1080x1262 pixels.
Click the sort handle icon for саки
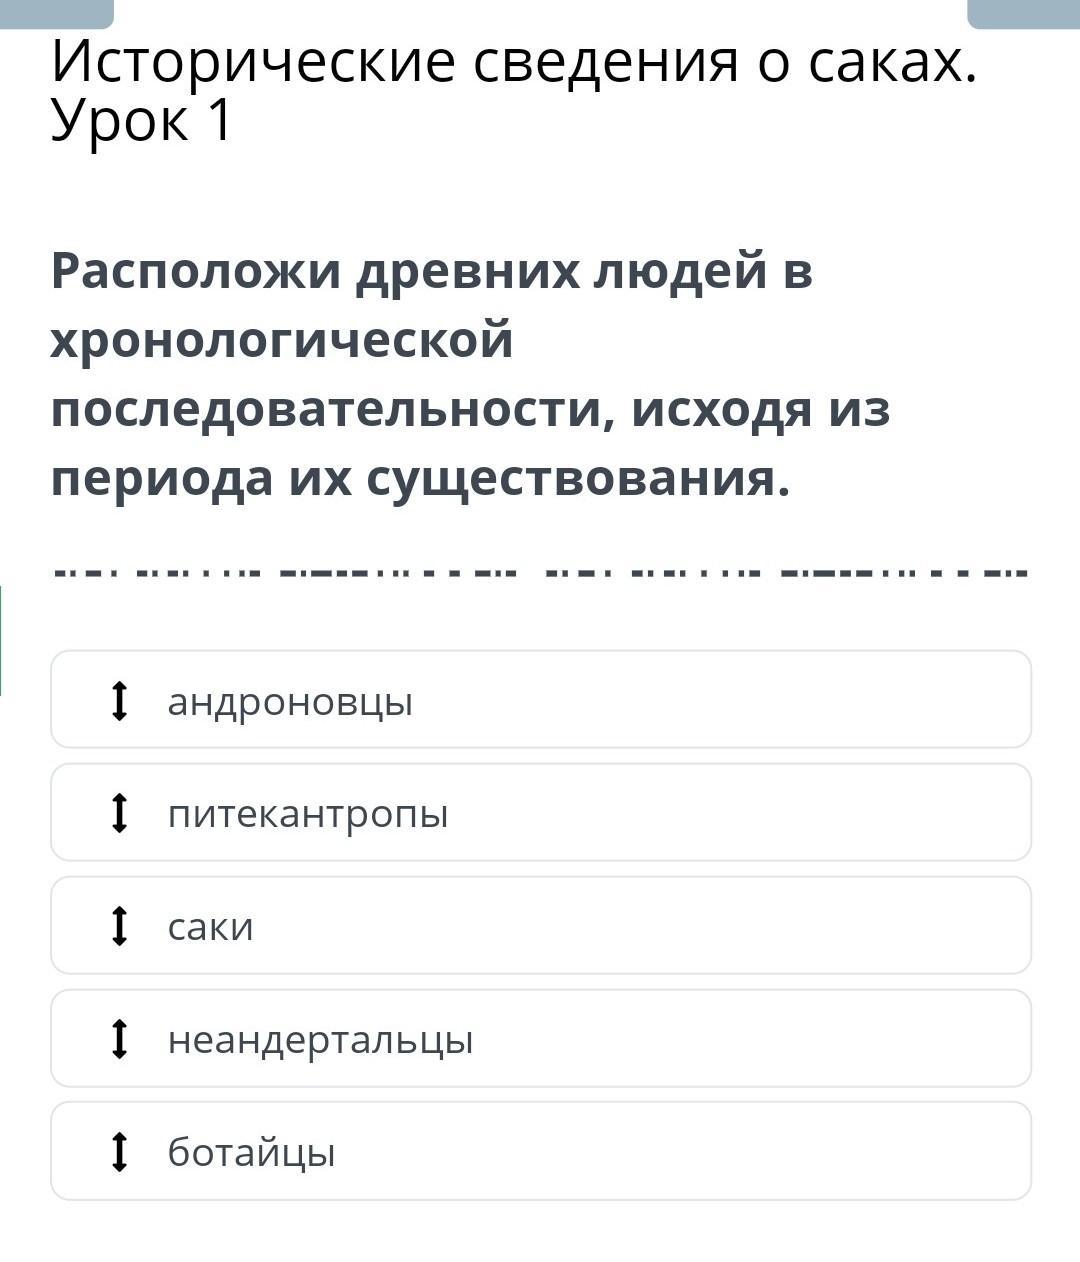coord(120,926)
